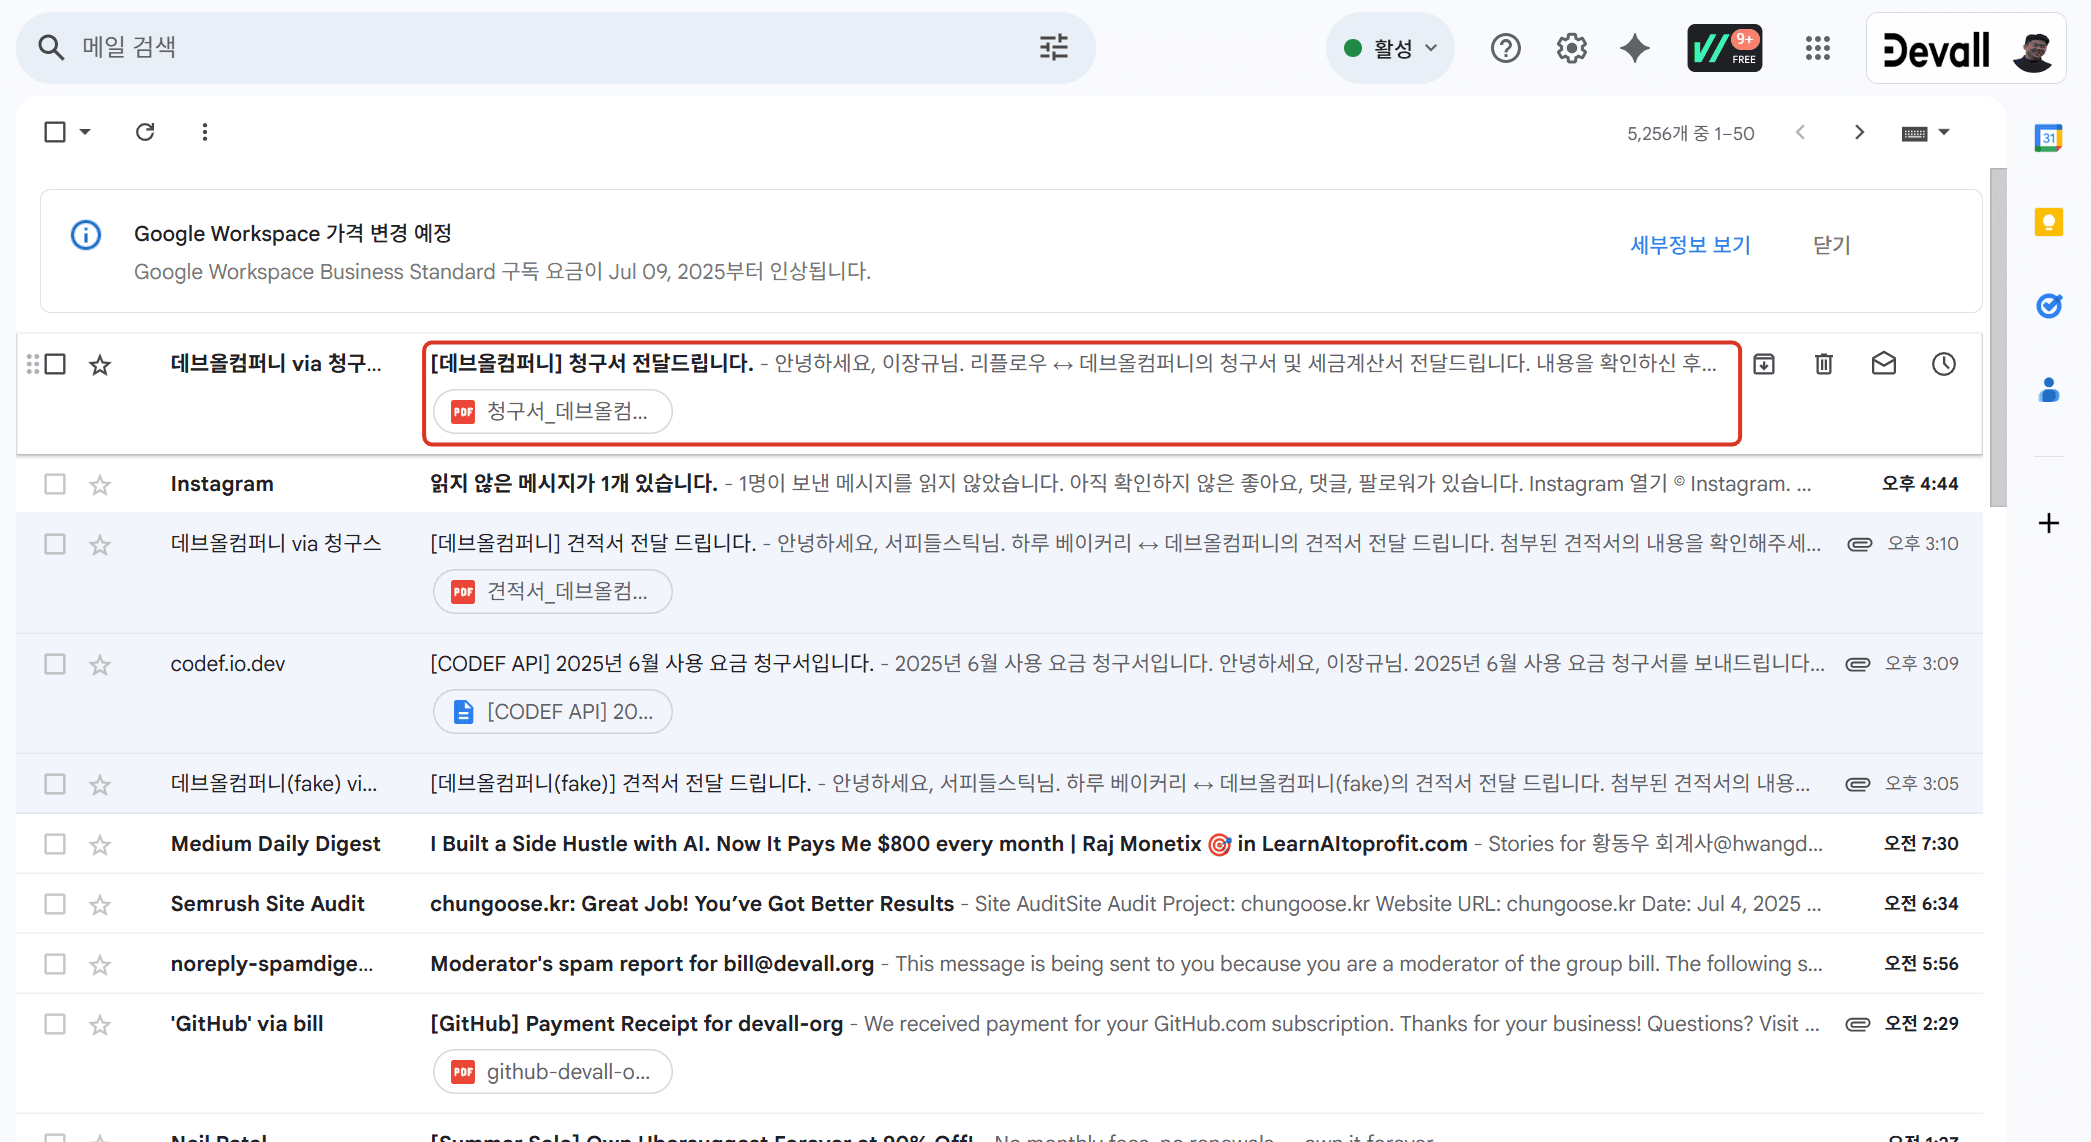Click the 5,256개 중 1–50 counter
The width and height of the screenshot is (2091, 1142).
[x=1690, y=133]
